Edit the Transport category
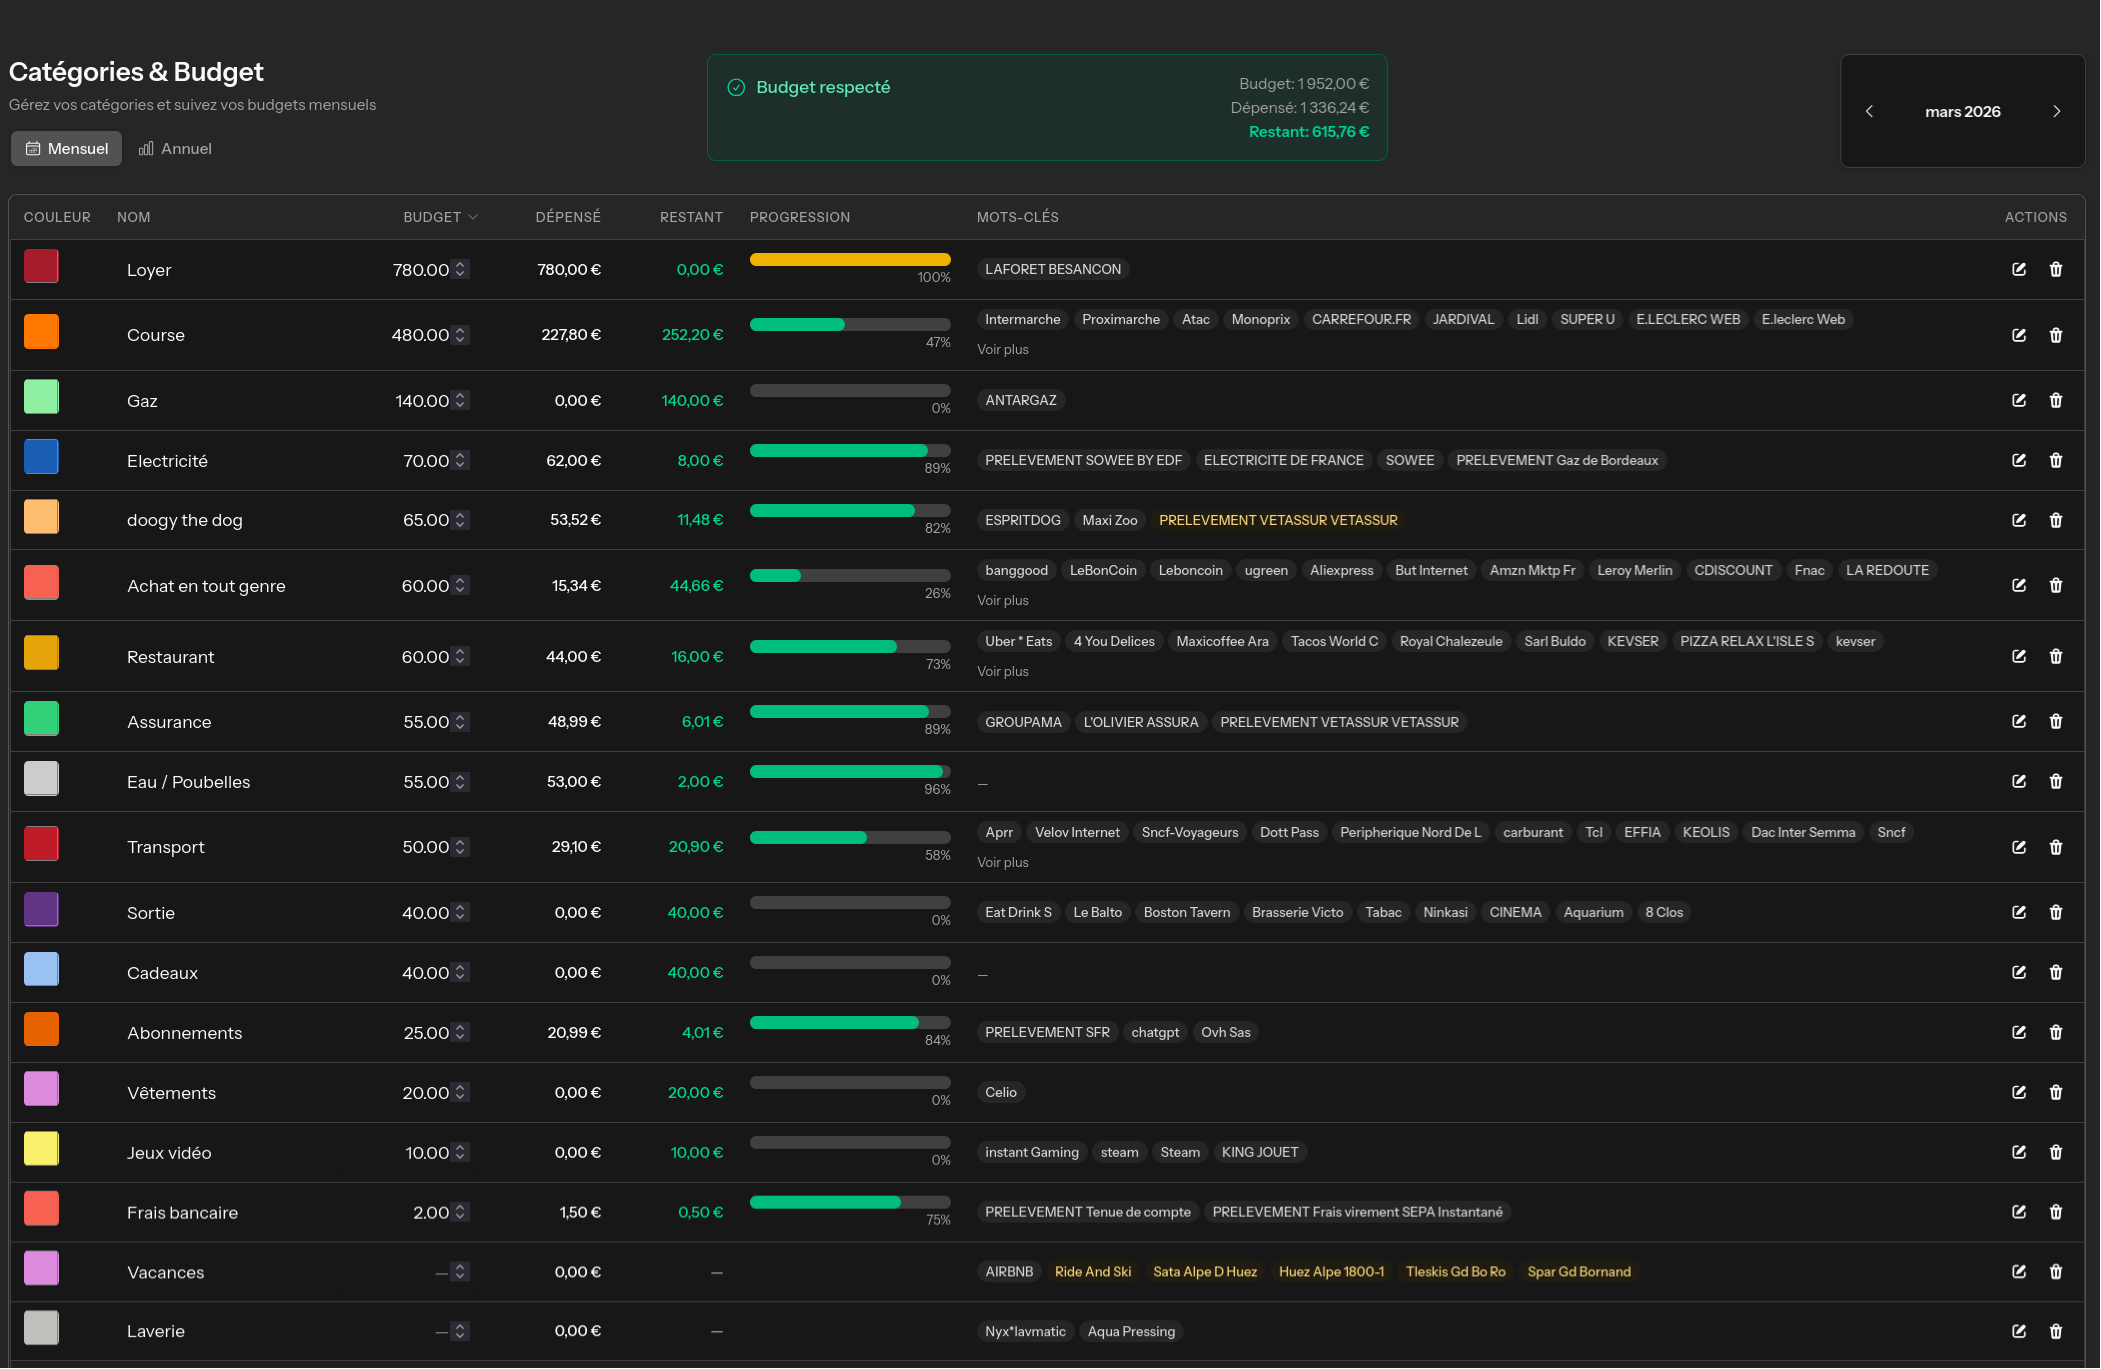 (x=2019, y=846)
